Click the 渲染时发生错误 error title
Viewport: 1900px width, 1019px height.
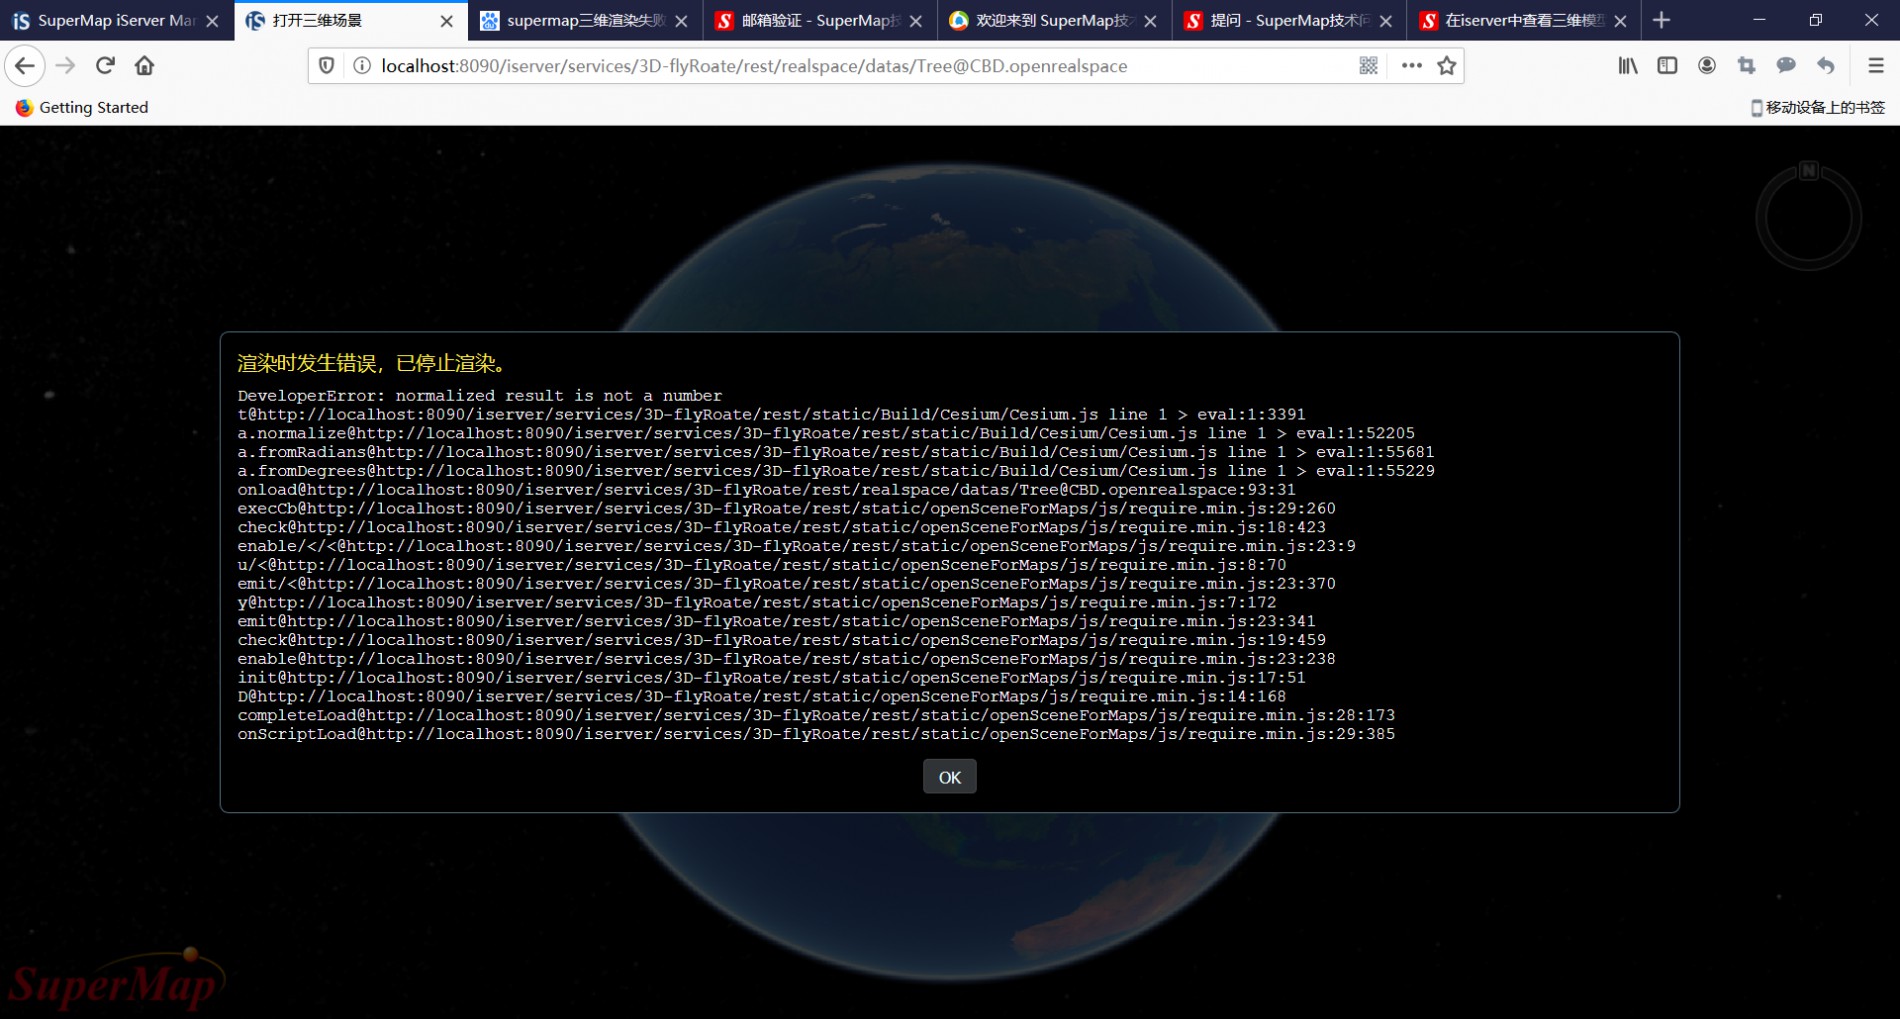373,363
